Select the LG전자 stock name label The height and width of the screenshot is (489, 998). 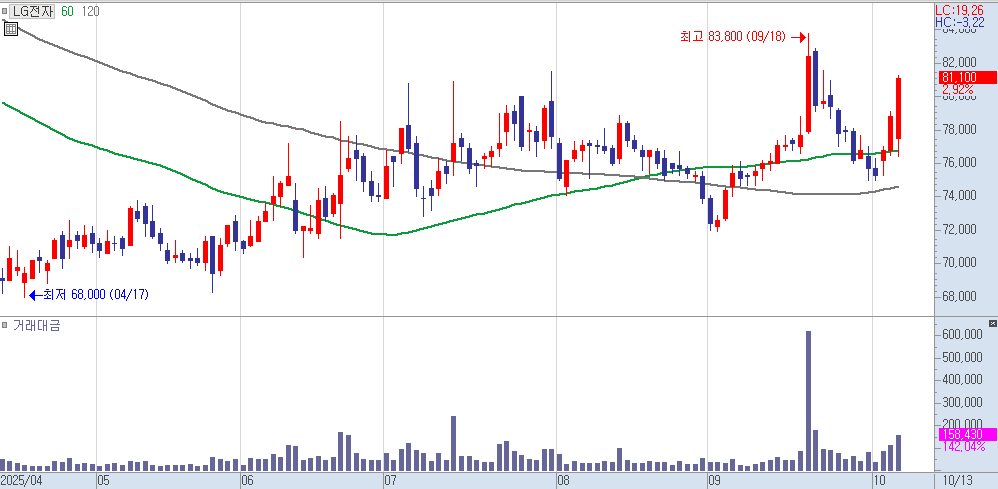pyautogui.click(x=33, y=11)
